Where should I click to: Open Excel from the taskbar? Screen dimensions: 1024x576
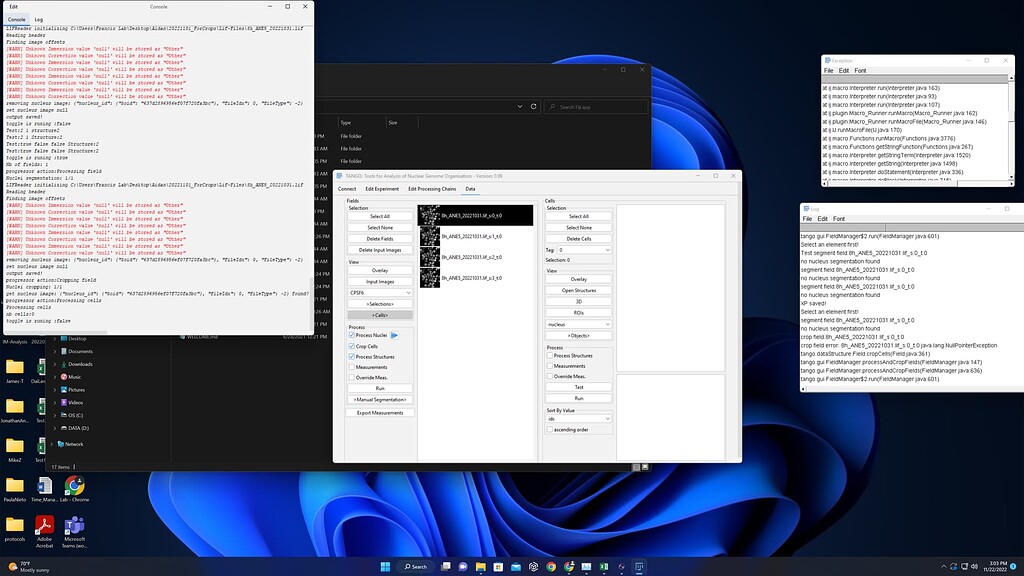coord(604,566)
